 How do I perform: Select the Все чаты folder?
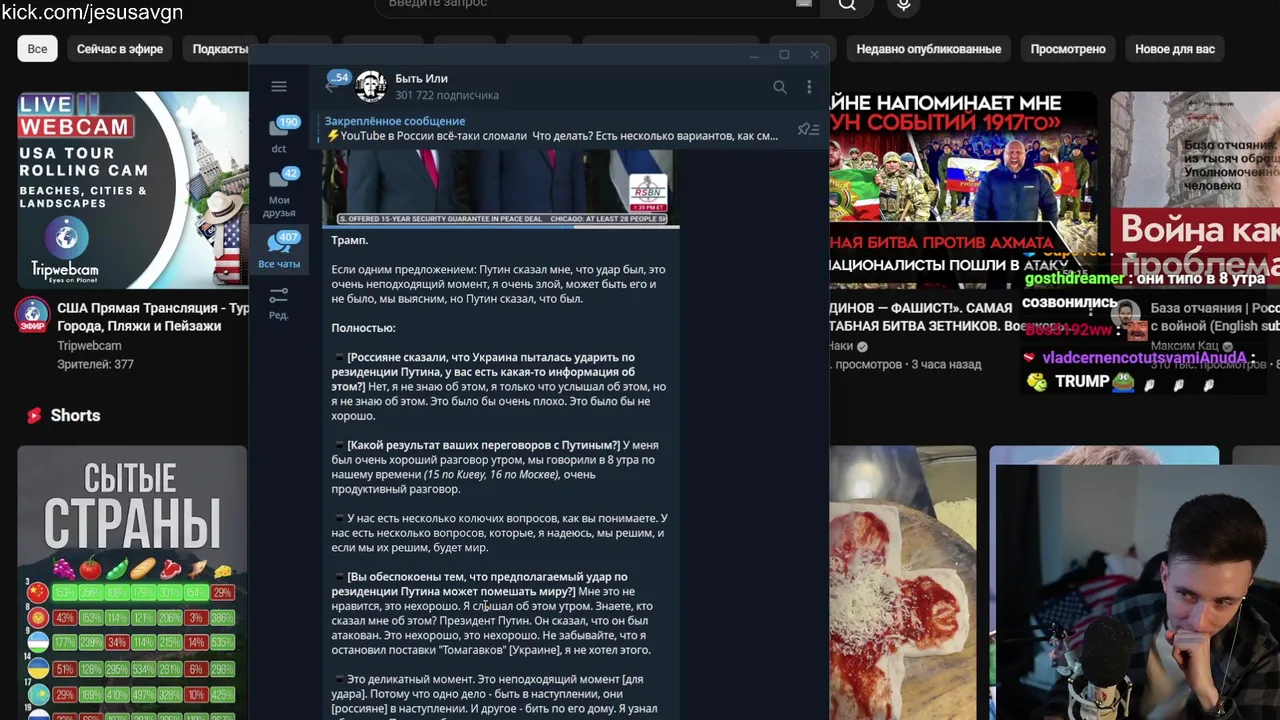coord(279,250)
